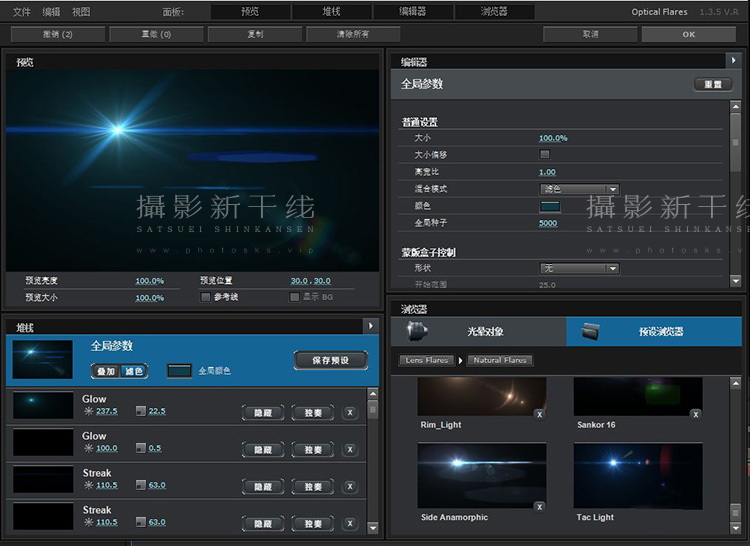
Task: Expand the 堆栈 panel options arrow
Action: point(371,326)
